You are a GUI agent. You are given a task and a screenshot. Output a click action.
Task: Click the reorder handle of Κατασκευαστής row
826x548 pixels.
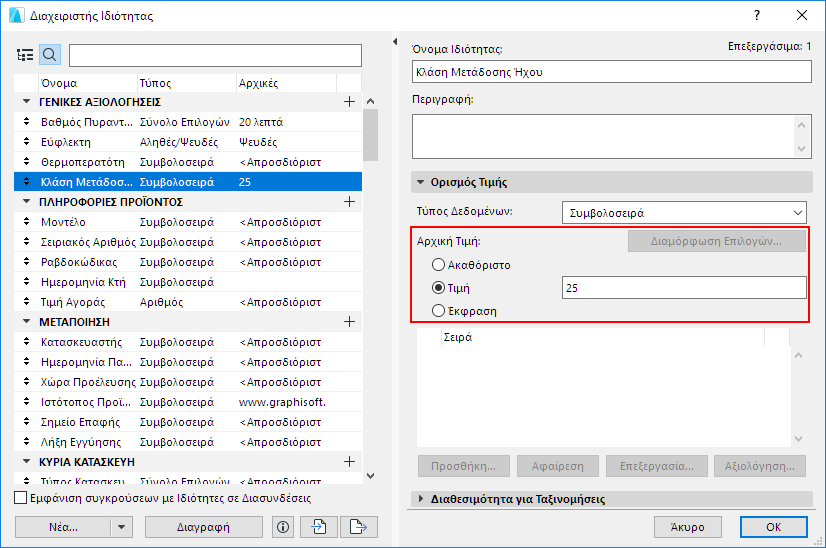click(x=26, y=342)
